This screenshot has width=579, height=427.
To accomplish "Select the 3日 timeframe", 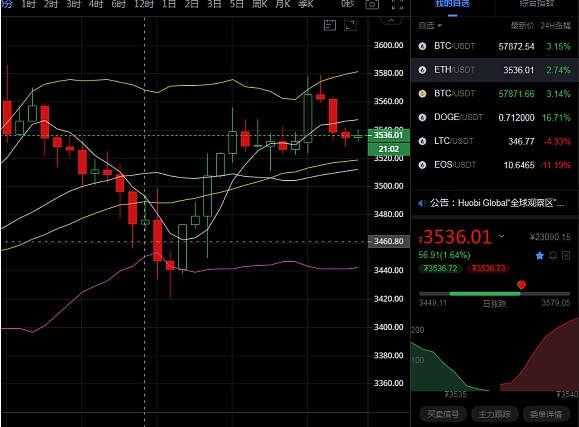I will tap(214, 4).
